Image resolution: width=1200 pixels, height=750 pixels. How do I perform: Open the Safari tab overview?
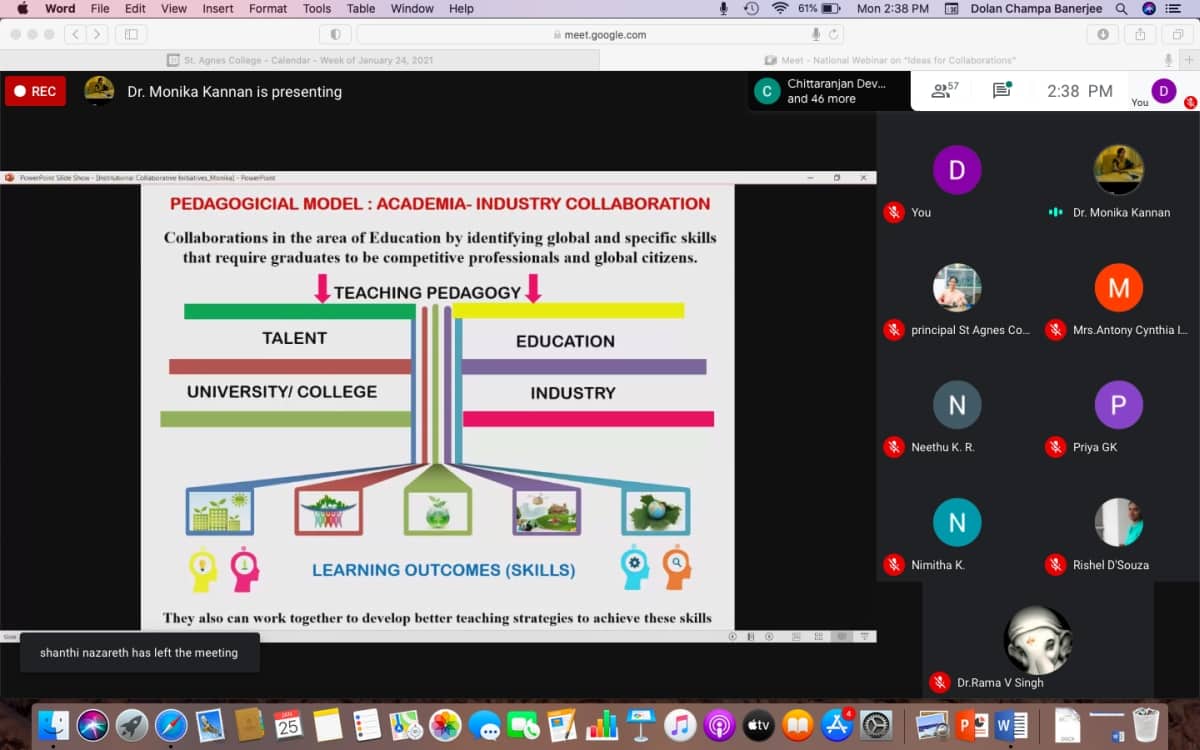(1178, 34)
